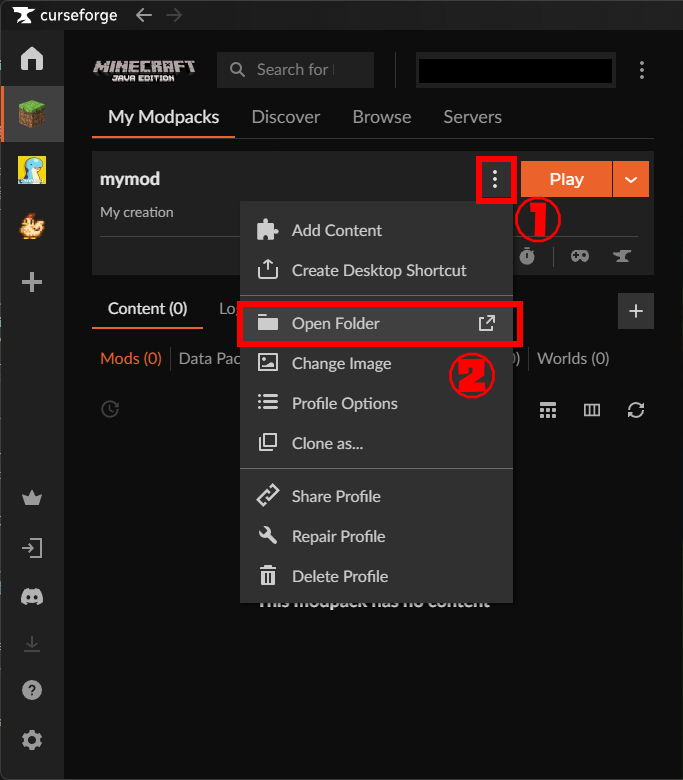Open the crown premium icon in sidebar
Screen dimensions: 683x780
coord(32,498)
